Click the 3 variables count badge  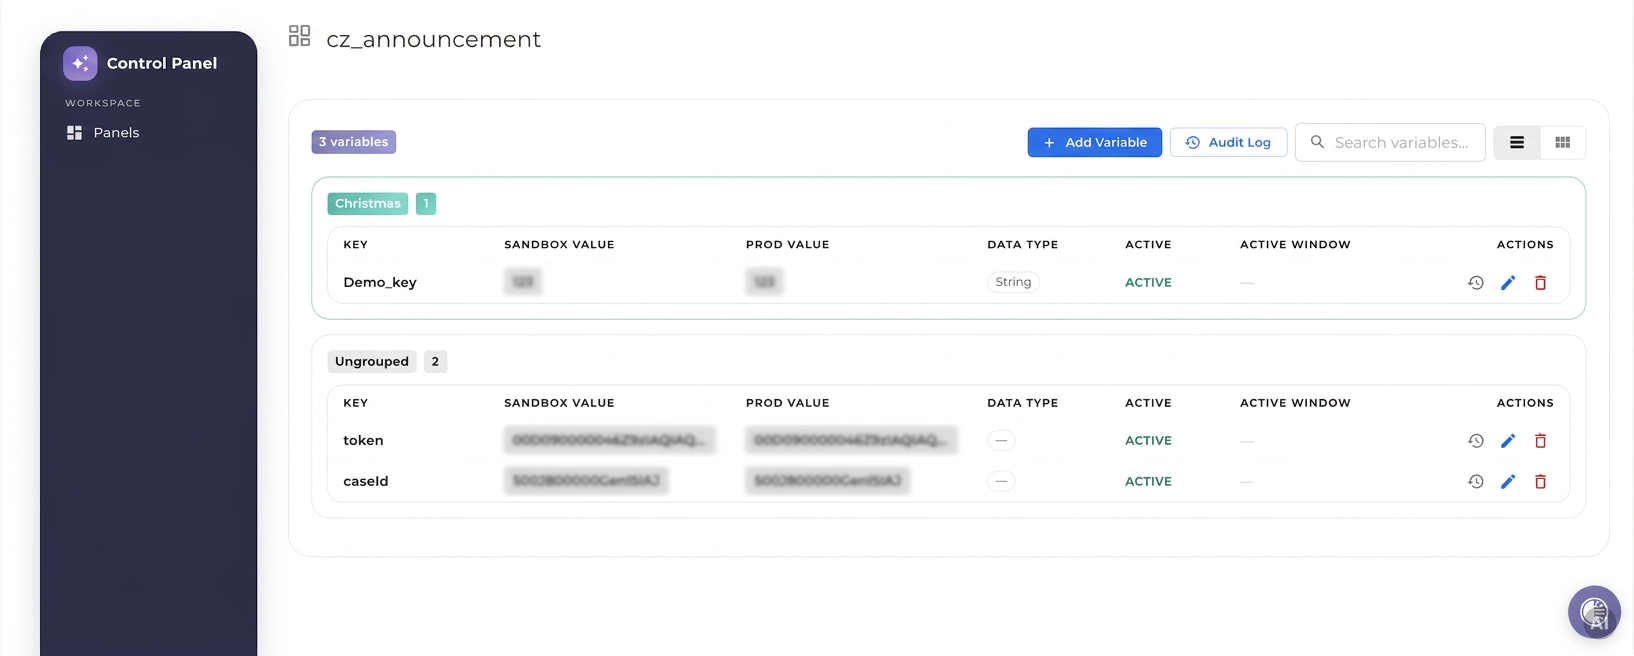(x=354, y=142)
